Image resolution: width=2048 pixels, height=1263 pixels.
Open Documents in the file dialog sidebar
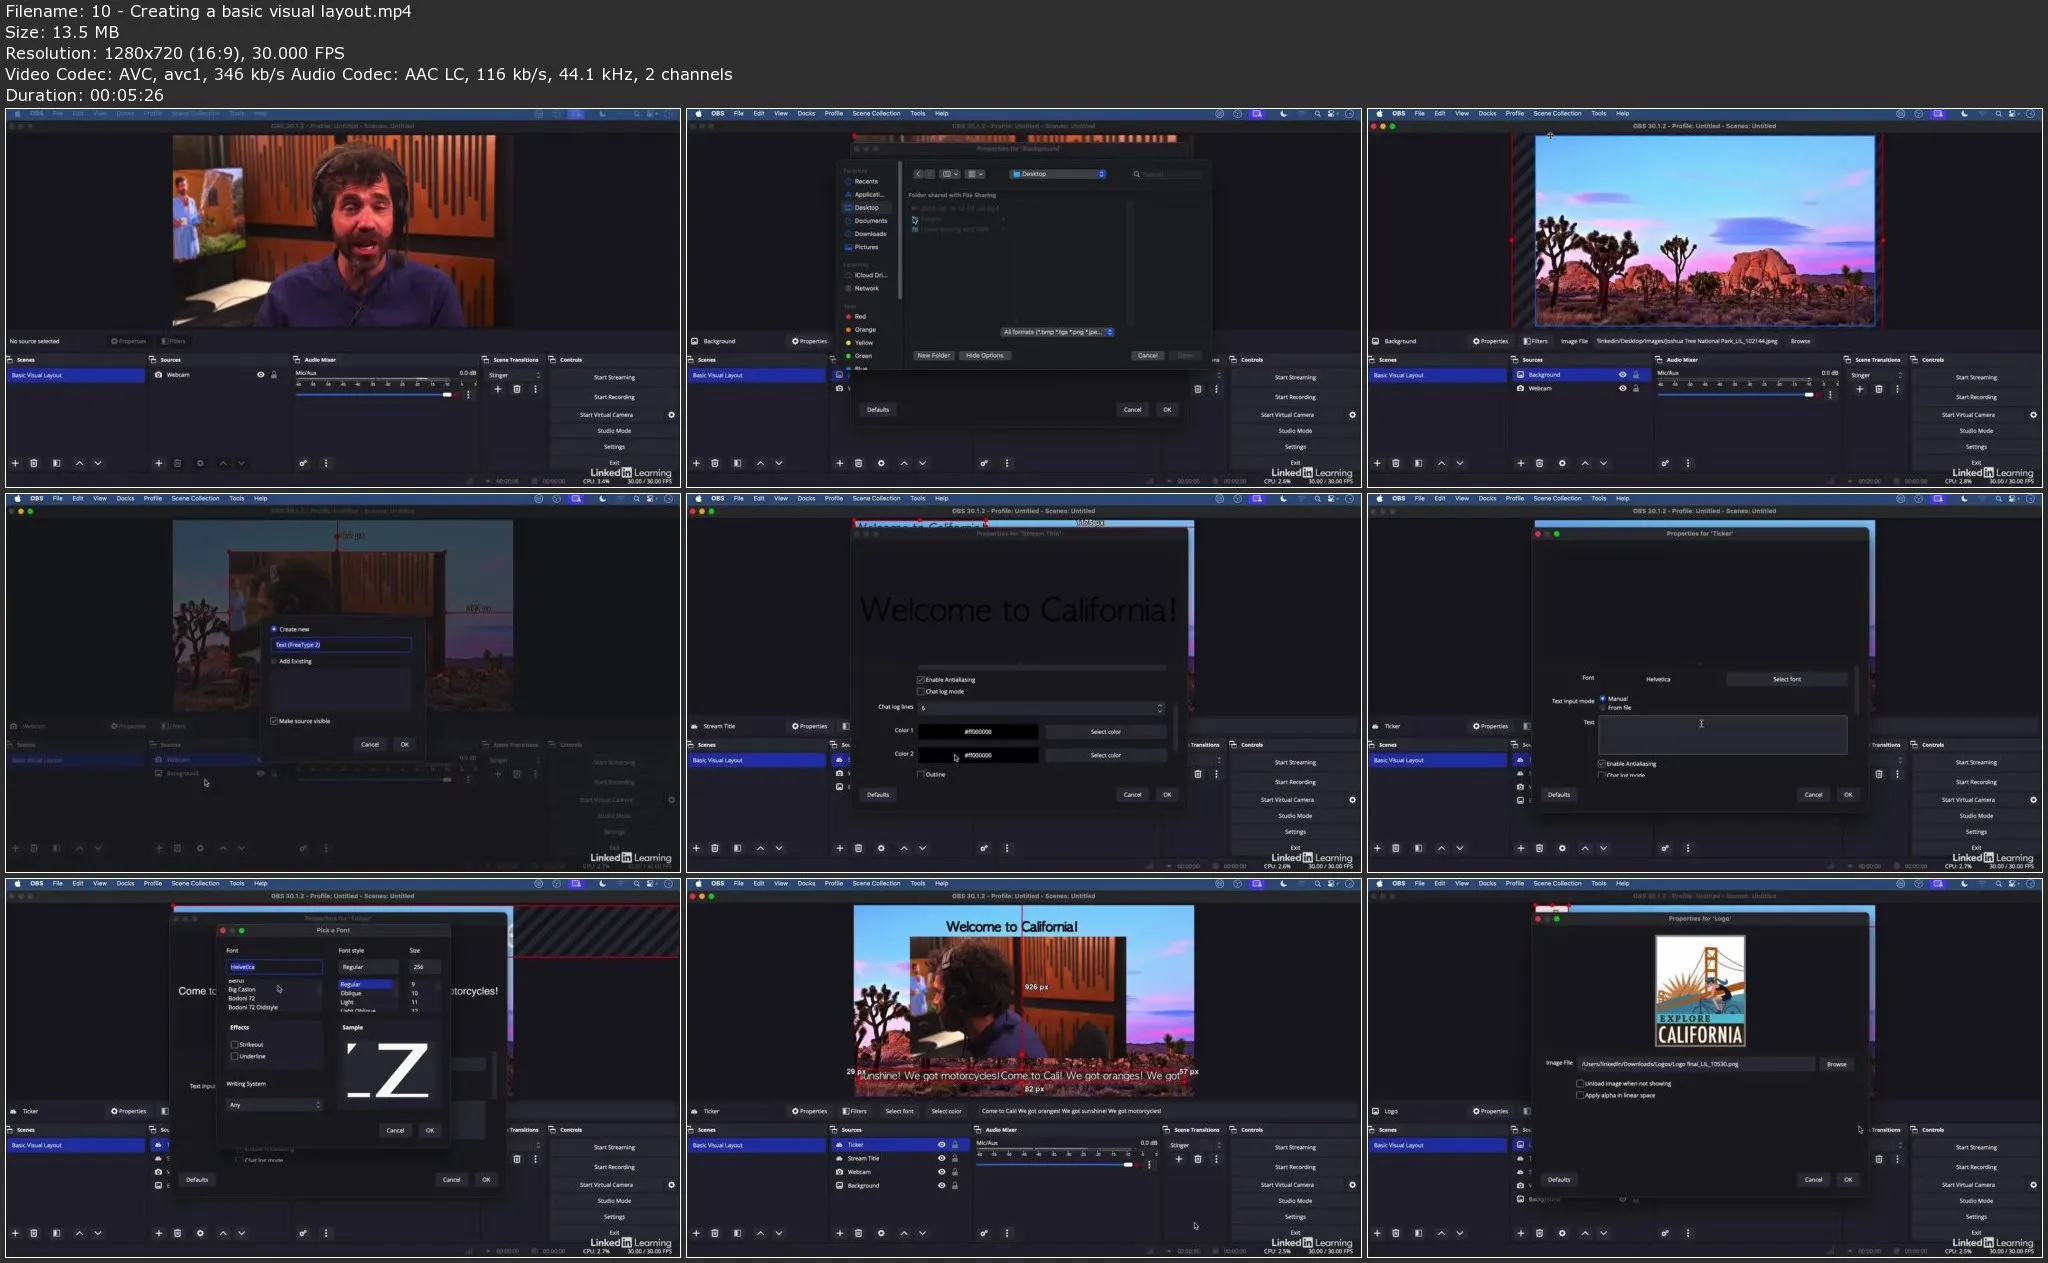click(x=870, y=221)
